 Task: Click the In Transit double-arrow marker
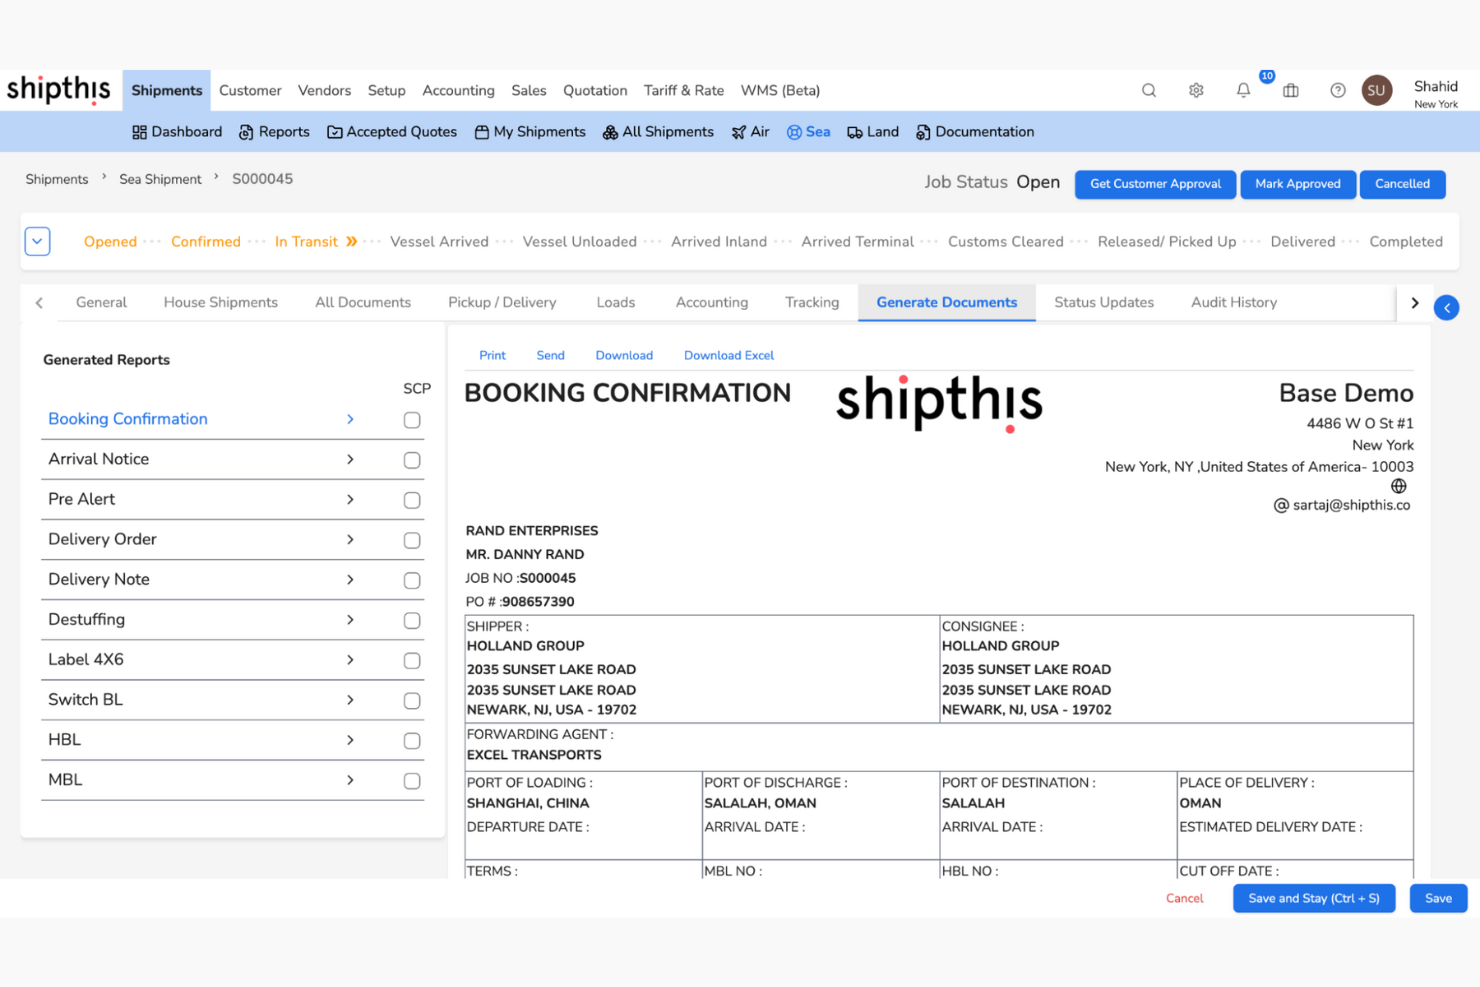pyautogui.click(x=351, y=241)
